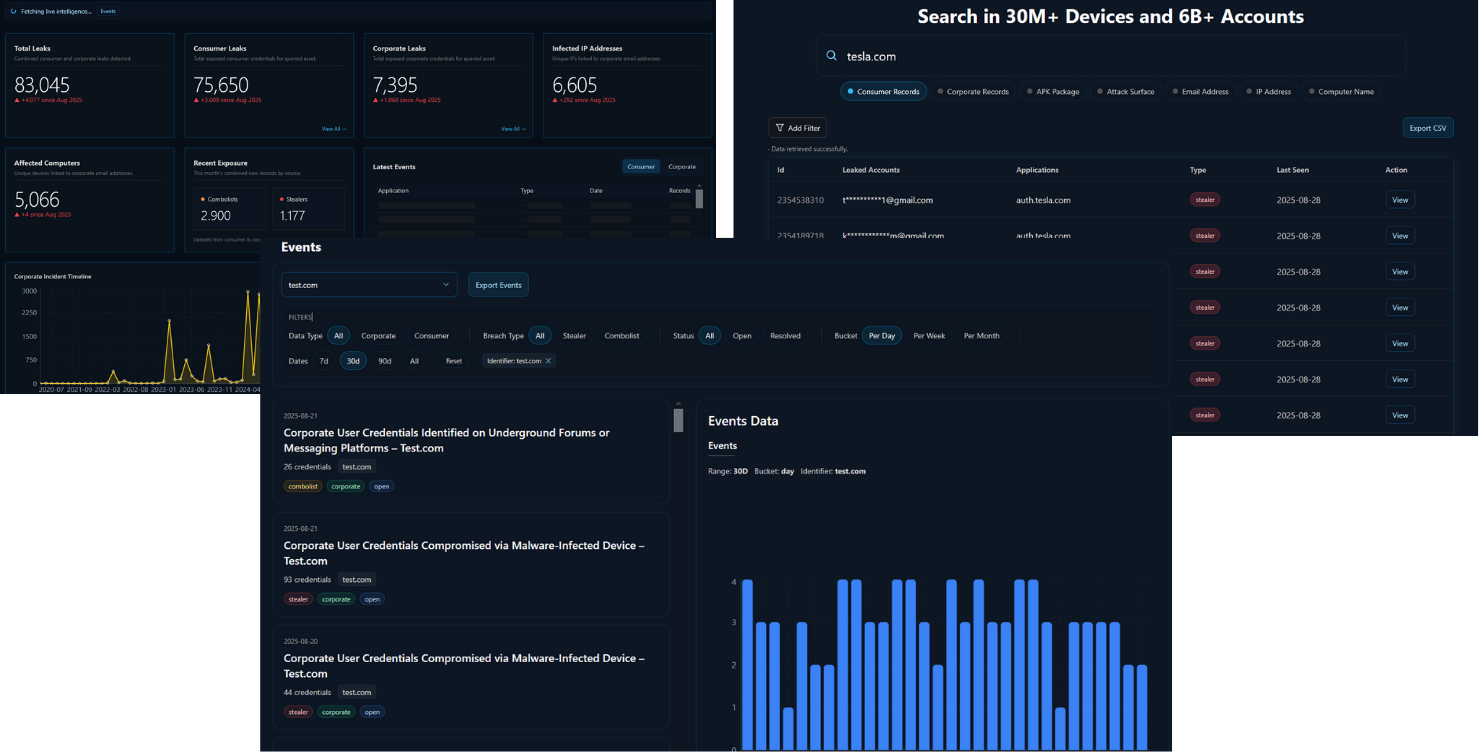Open View All under Consumer Leaks

click(x=334, y=128)
